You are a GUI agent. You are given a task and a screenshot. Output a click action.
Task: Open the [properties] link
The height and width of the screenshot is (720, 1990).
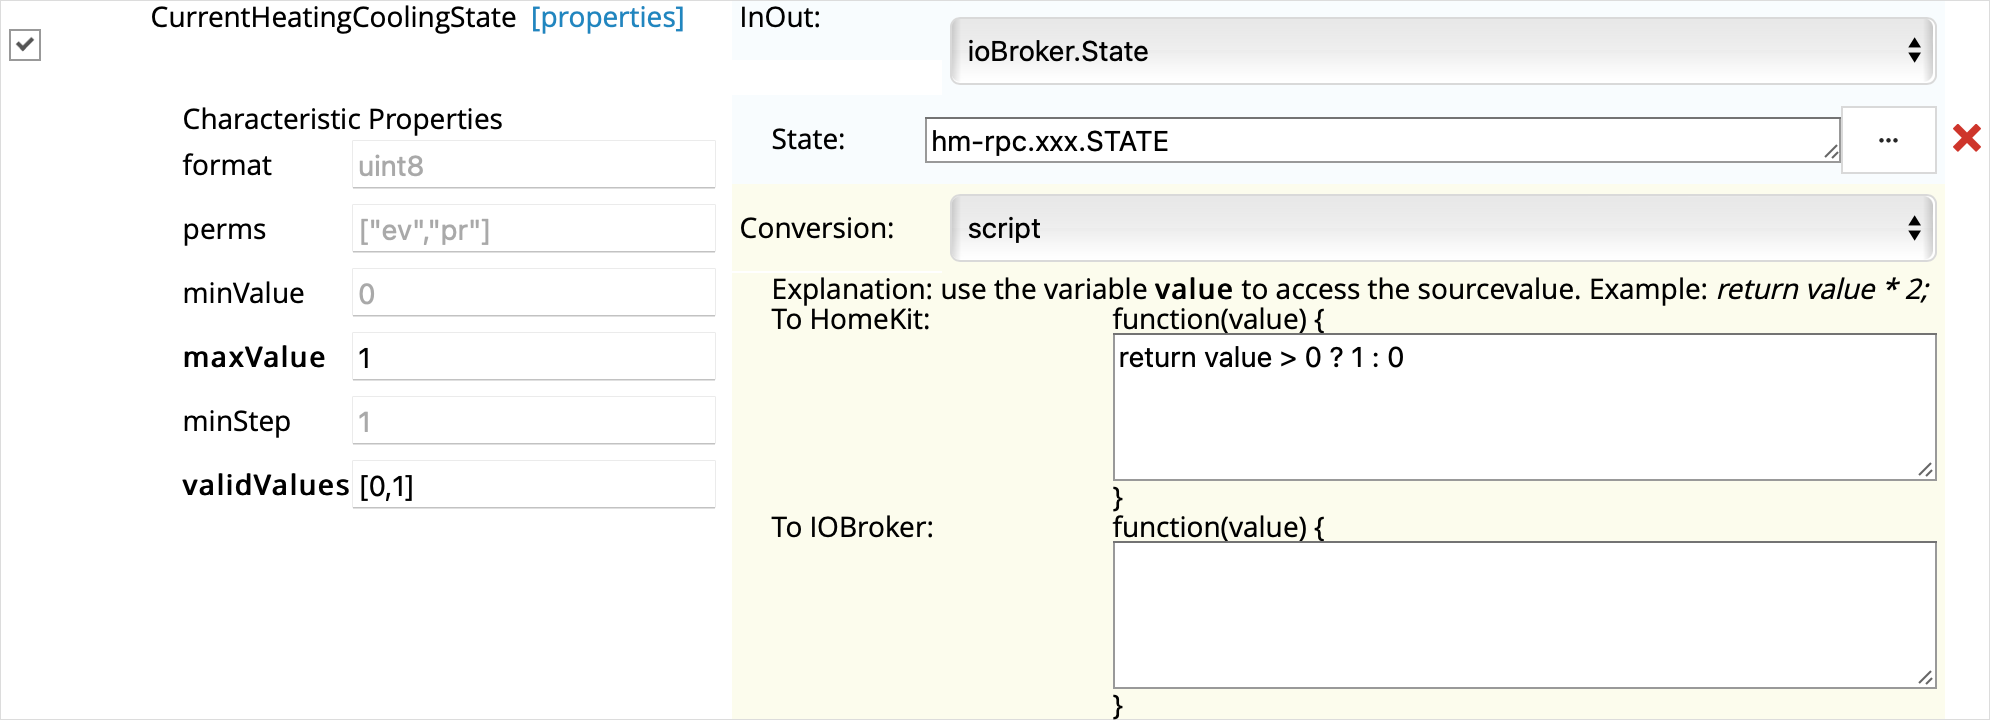tap(607, 18)
